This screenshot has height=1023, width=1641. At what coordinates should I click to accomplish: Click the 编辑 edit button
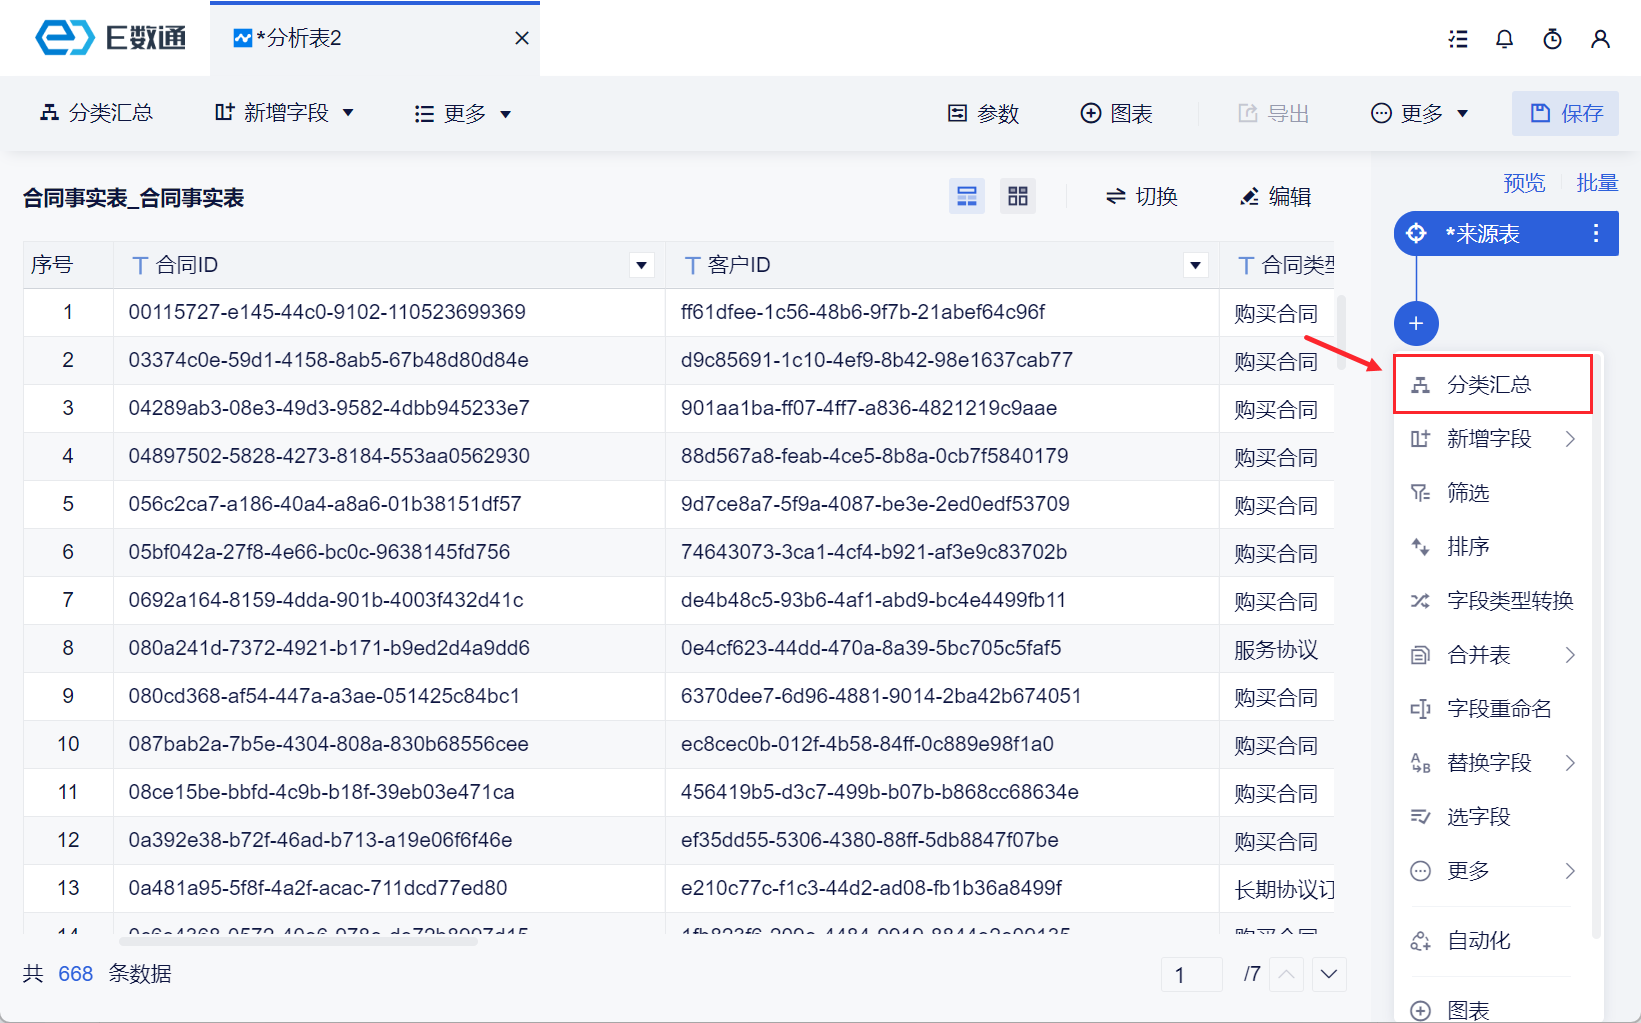coord(1275,197)
